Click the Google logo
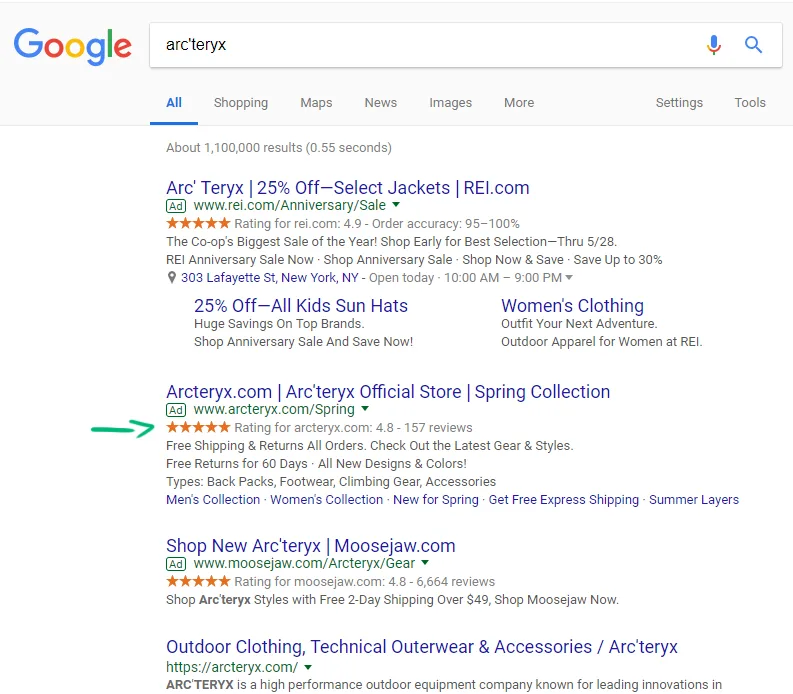Image resolution: width=793 pixels, height=694 pixels. tap(72, 46)
